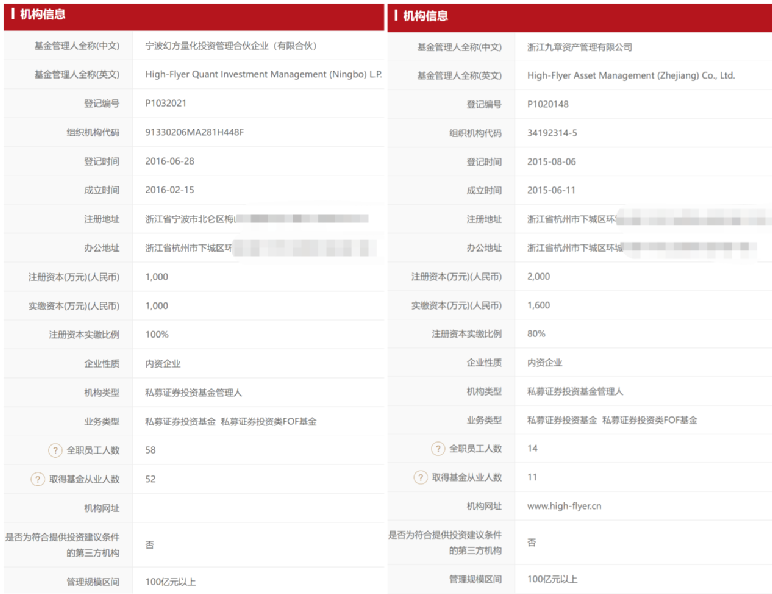The width and height of the screenshot is (772, 594).
Task: Select the name 宁波幻方量化投资管理合伙企业
Action: 207,46
